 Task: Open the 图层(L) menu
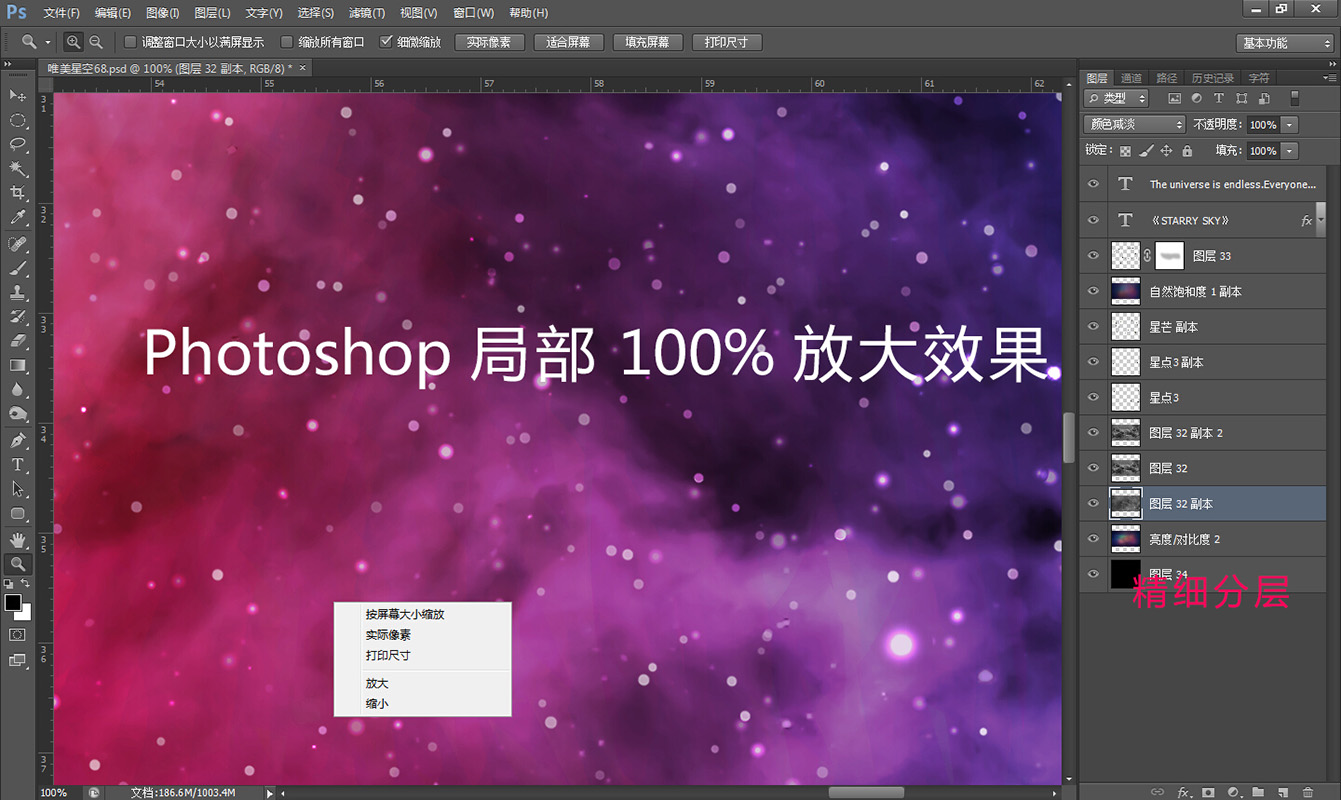pyautogui.click(x=212, y=13)
